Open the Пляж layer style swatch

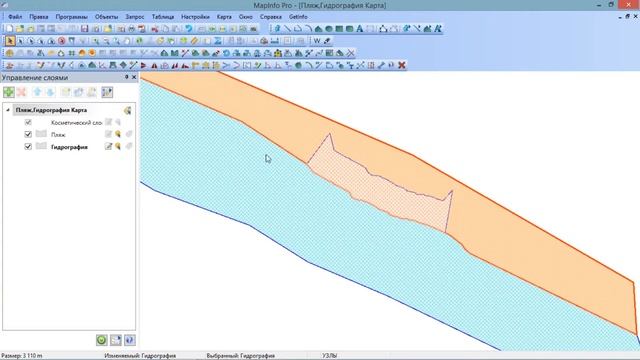click(x=41, y=134)
